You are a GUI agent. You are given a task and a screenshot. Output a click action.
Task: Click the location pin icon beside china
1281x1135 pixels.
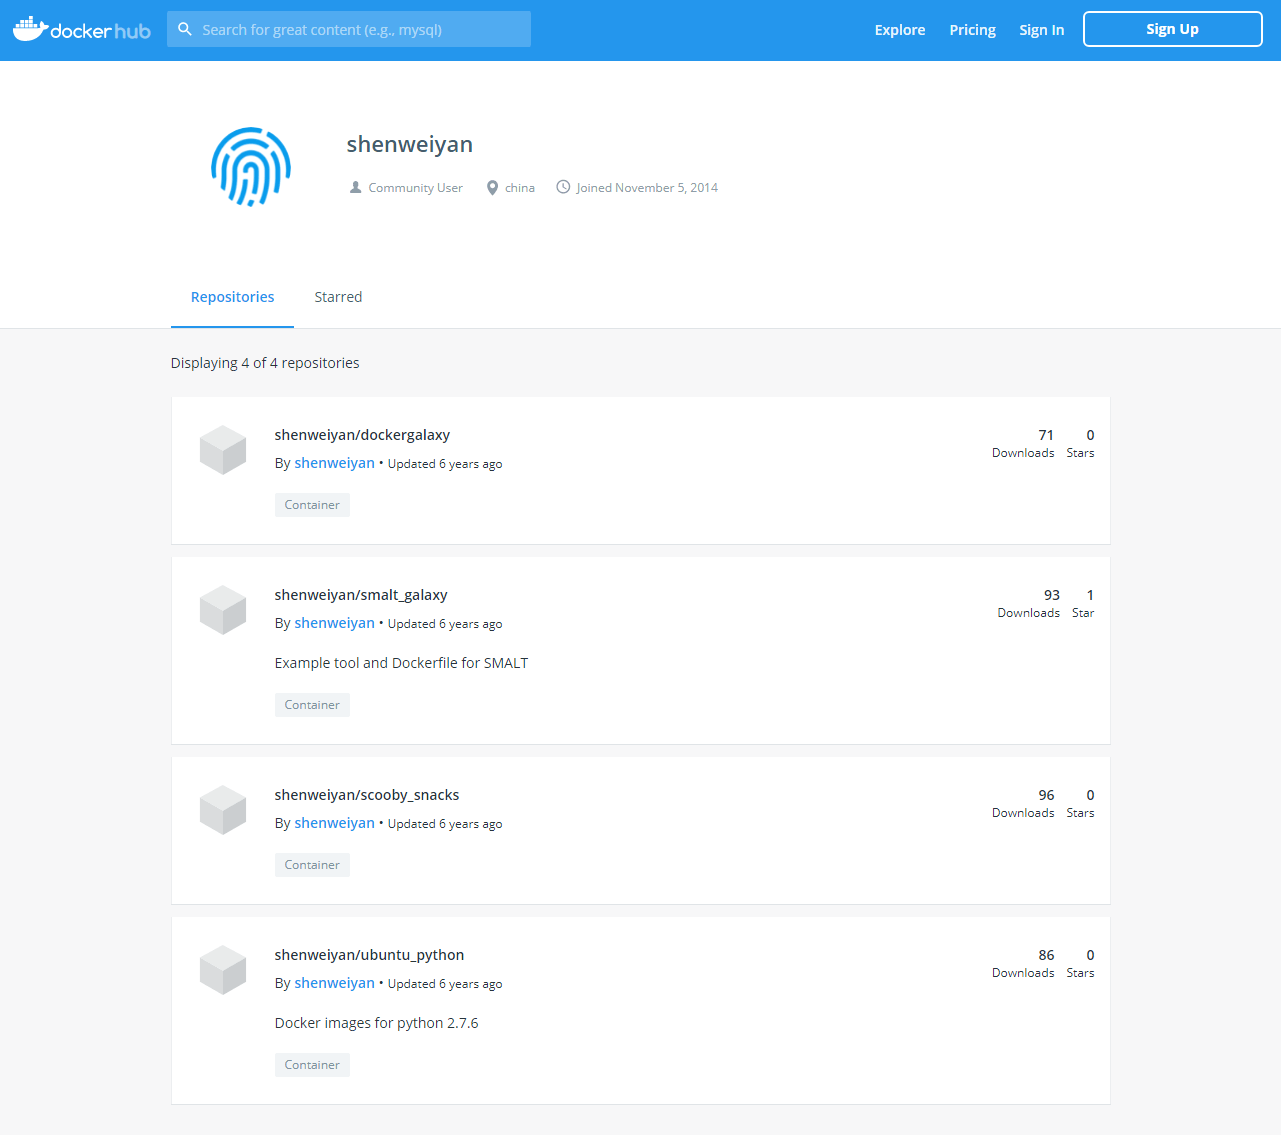click(492, 187)
